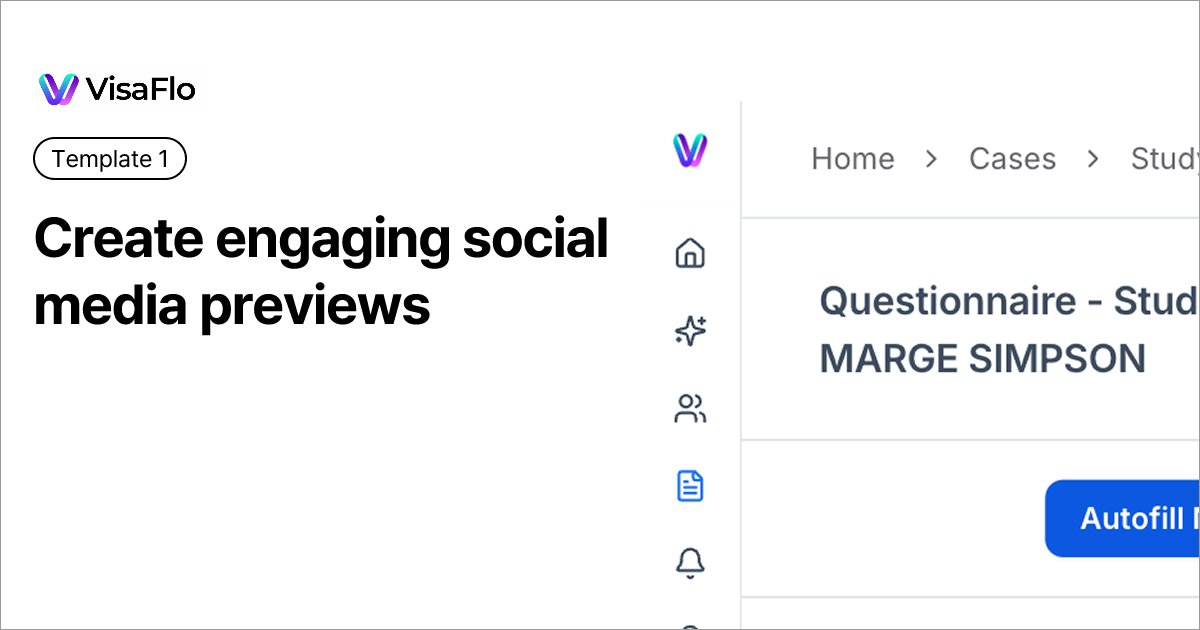Click the chevron after the Cases breadcrumb
The image size is (1200, 630).
pyautogui.click(x=1093, y=159)
